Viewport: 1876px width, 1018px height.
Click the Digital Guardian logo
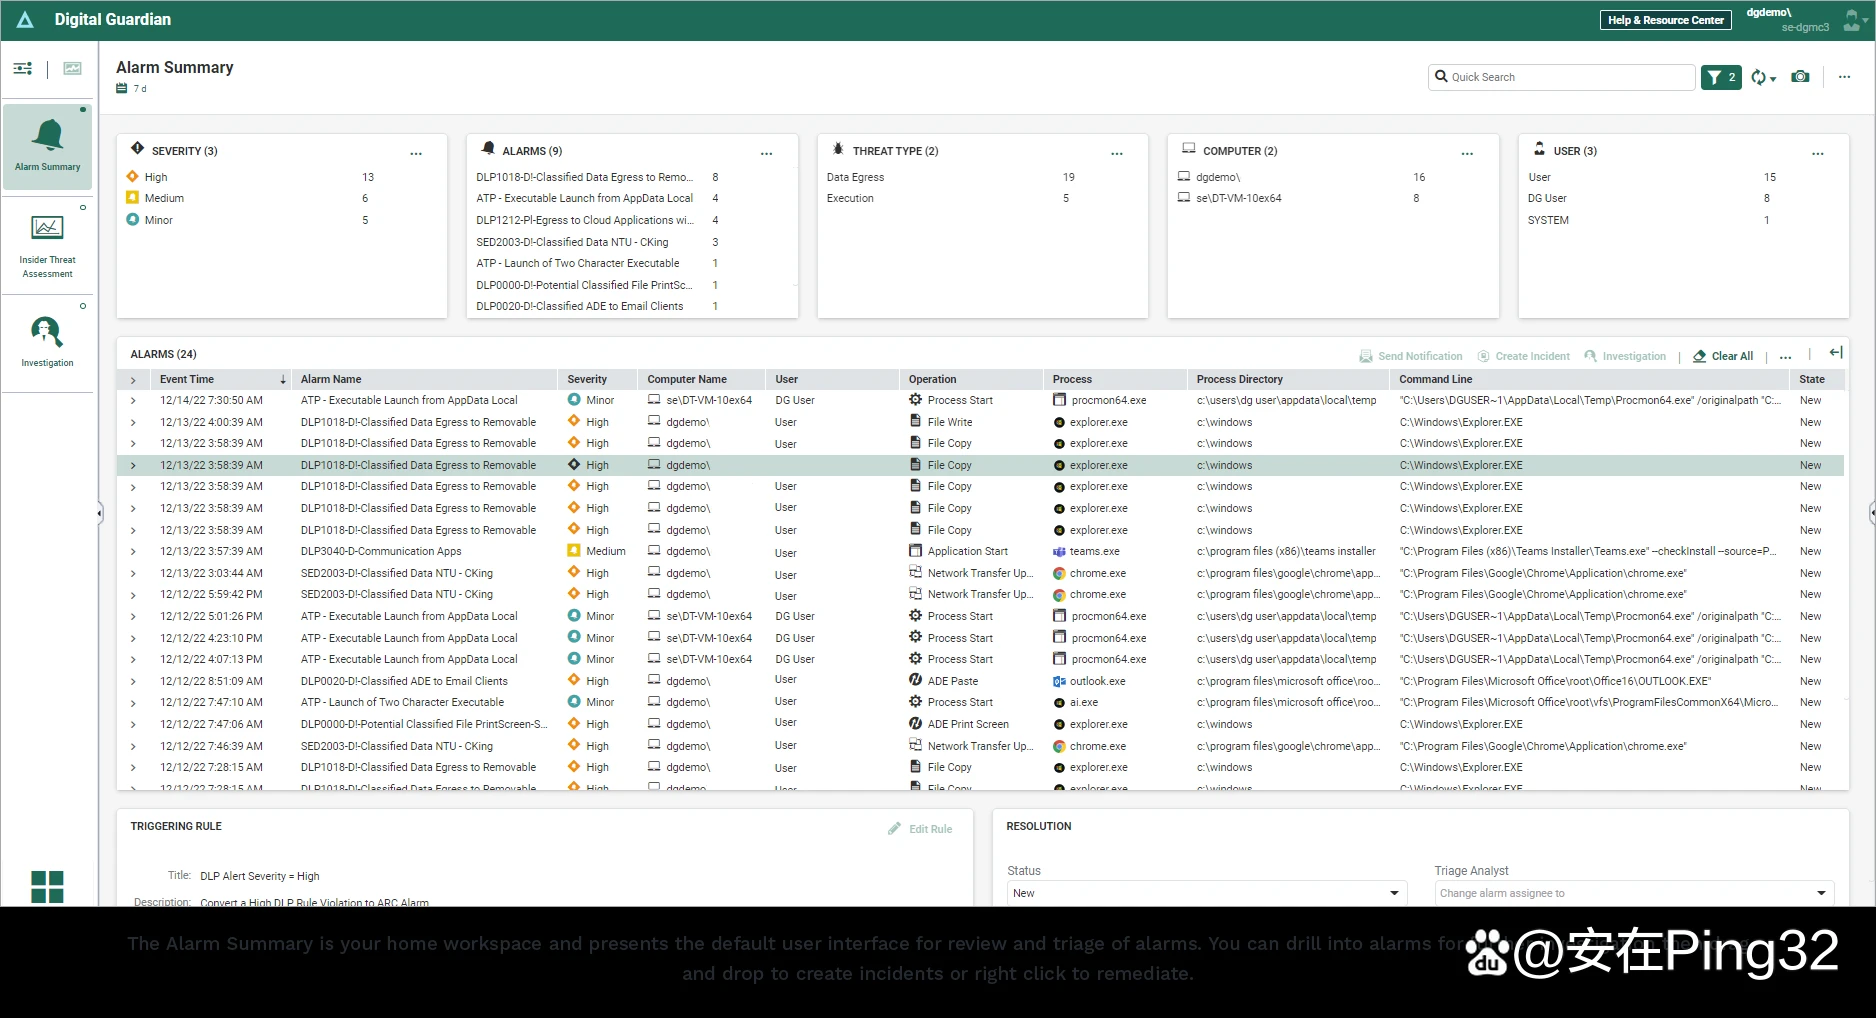(25, 19)
